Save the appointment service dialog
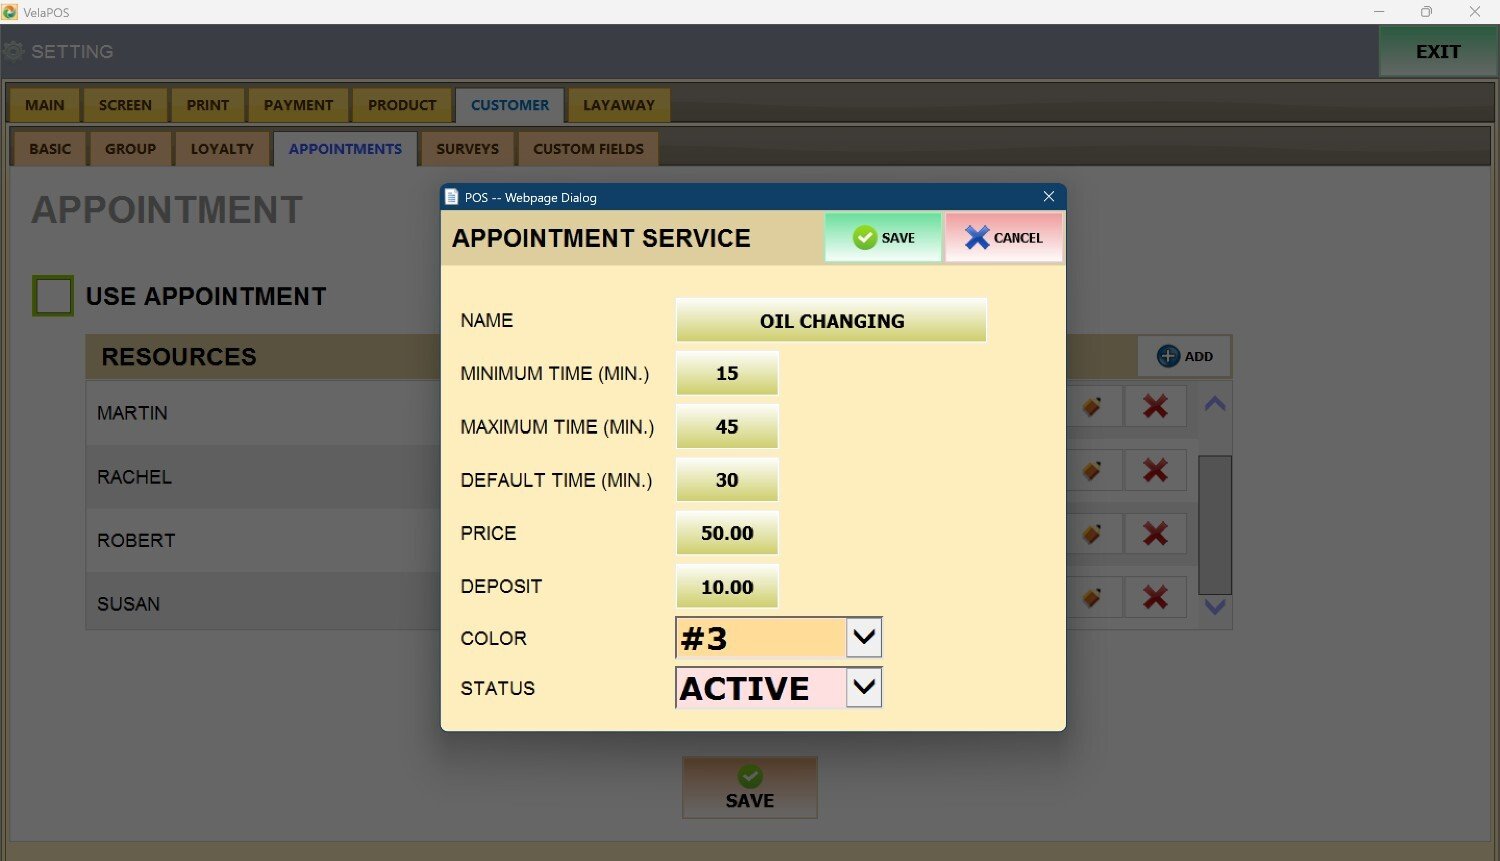 coord(883,237)
